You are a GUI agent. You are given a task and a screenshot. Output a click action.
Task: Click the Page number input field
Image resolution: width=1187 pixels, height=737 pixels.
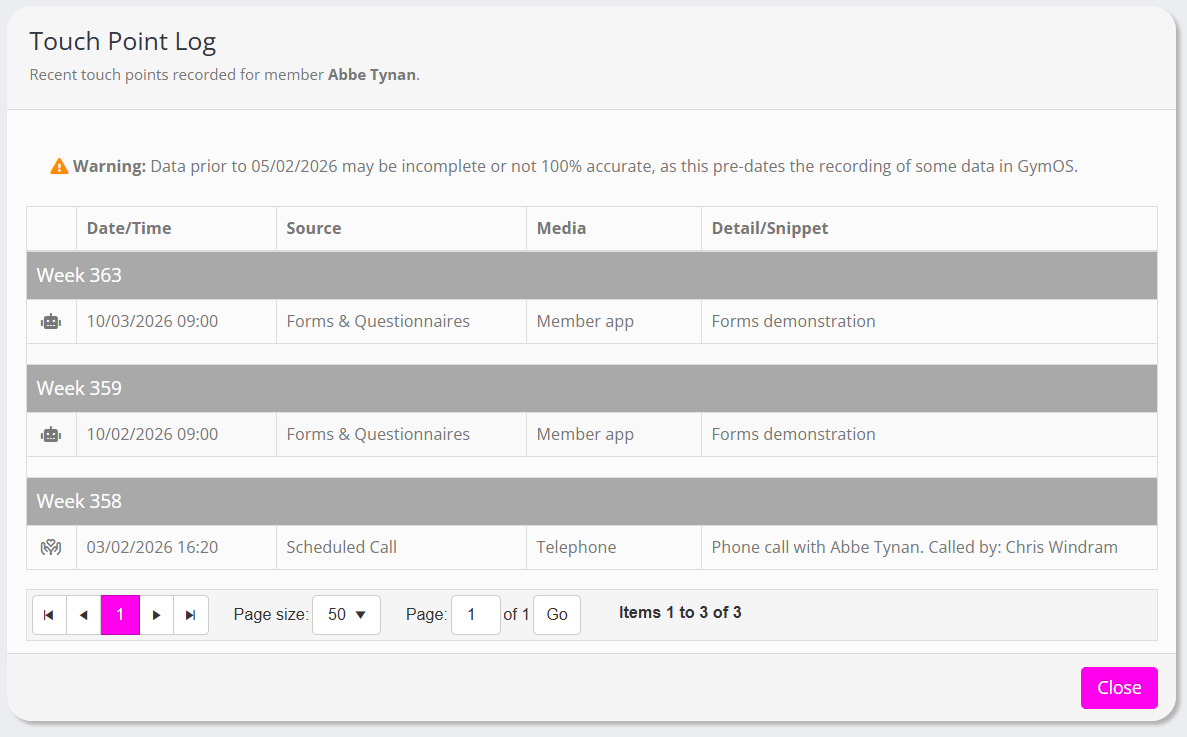pos(475,615)
